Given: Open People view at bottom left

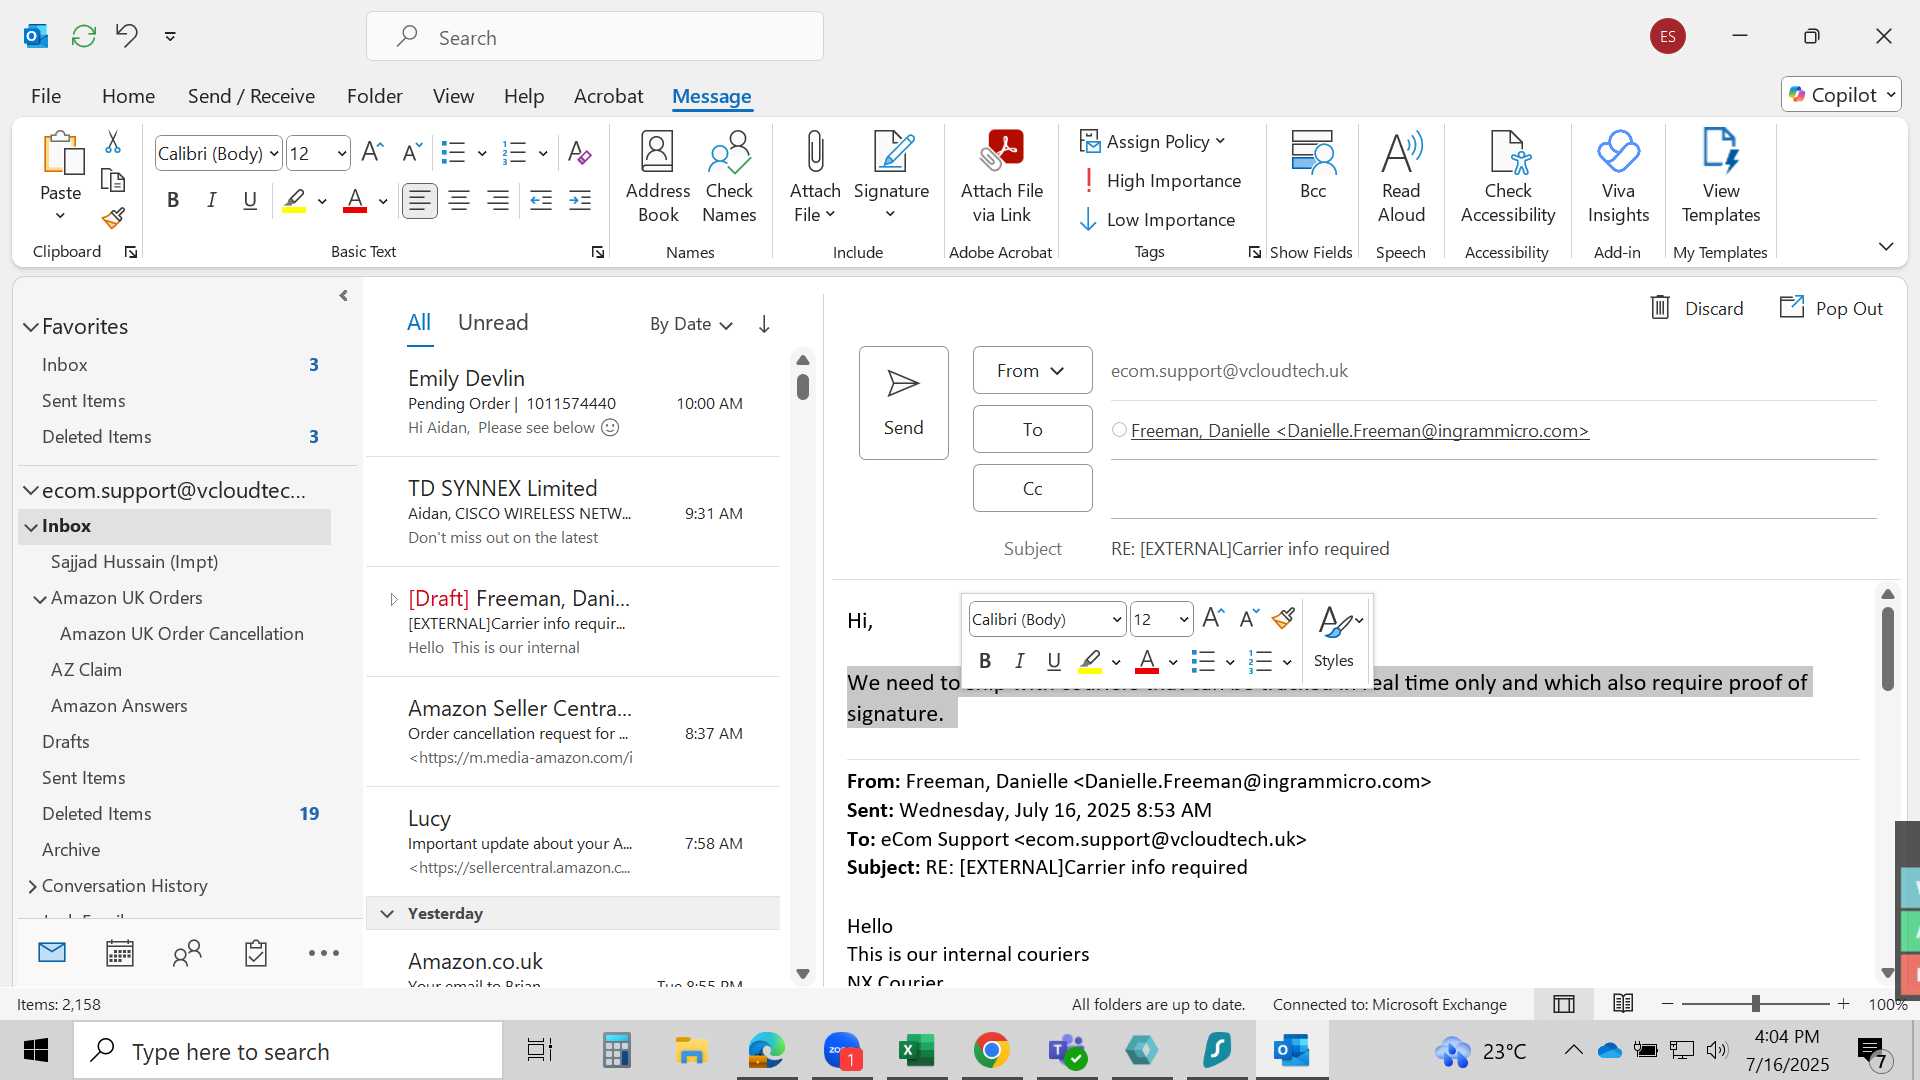Looking at the screenshot, I should [x=187, y=953].
